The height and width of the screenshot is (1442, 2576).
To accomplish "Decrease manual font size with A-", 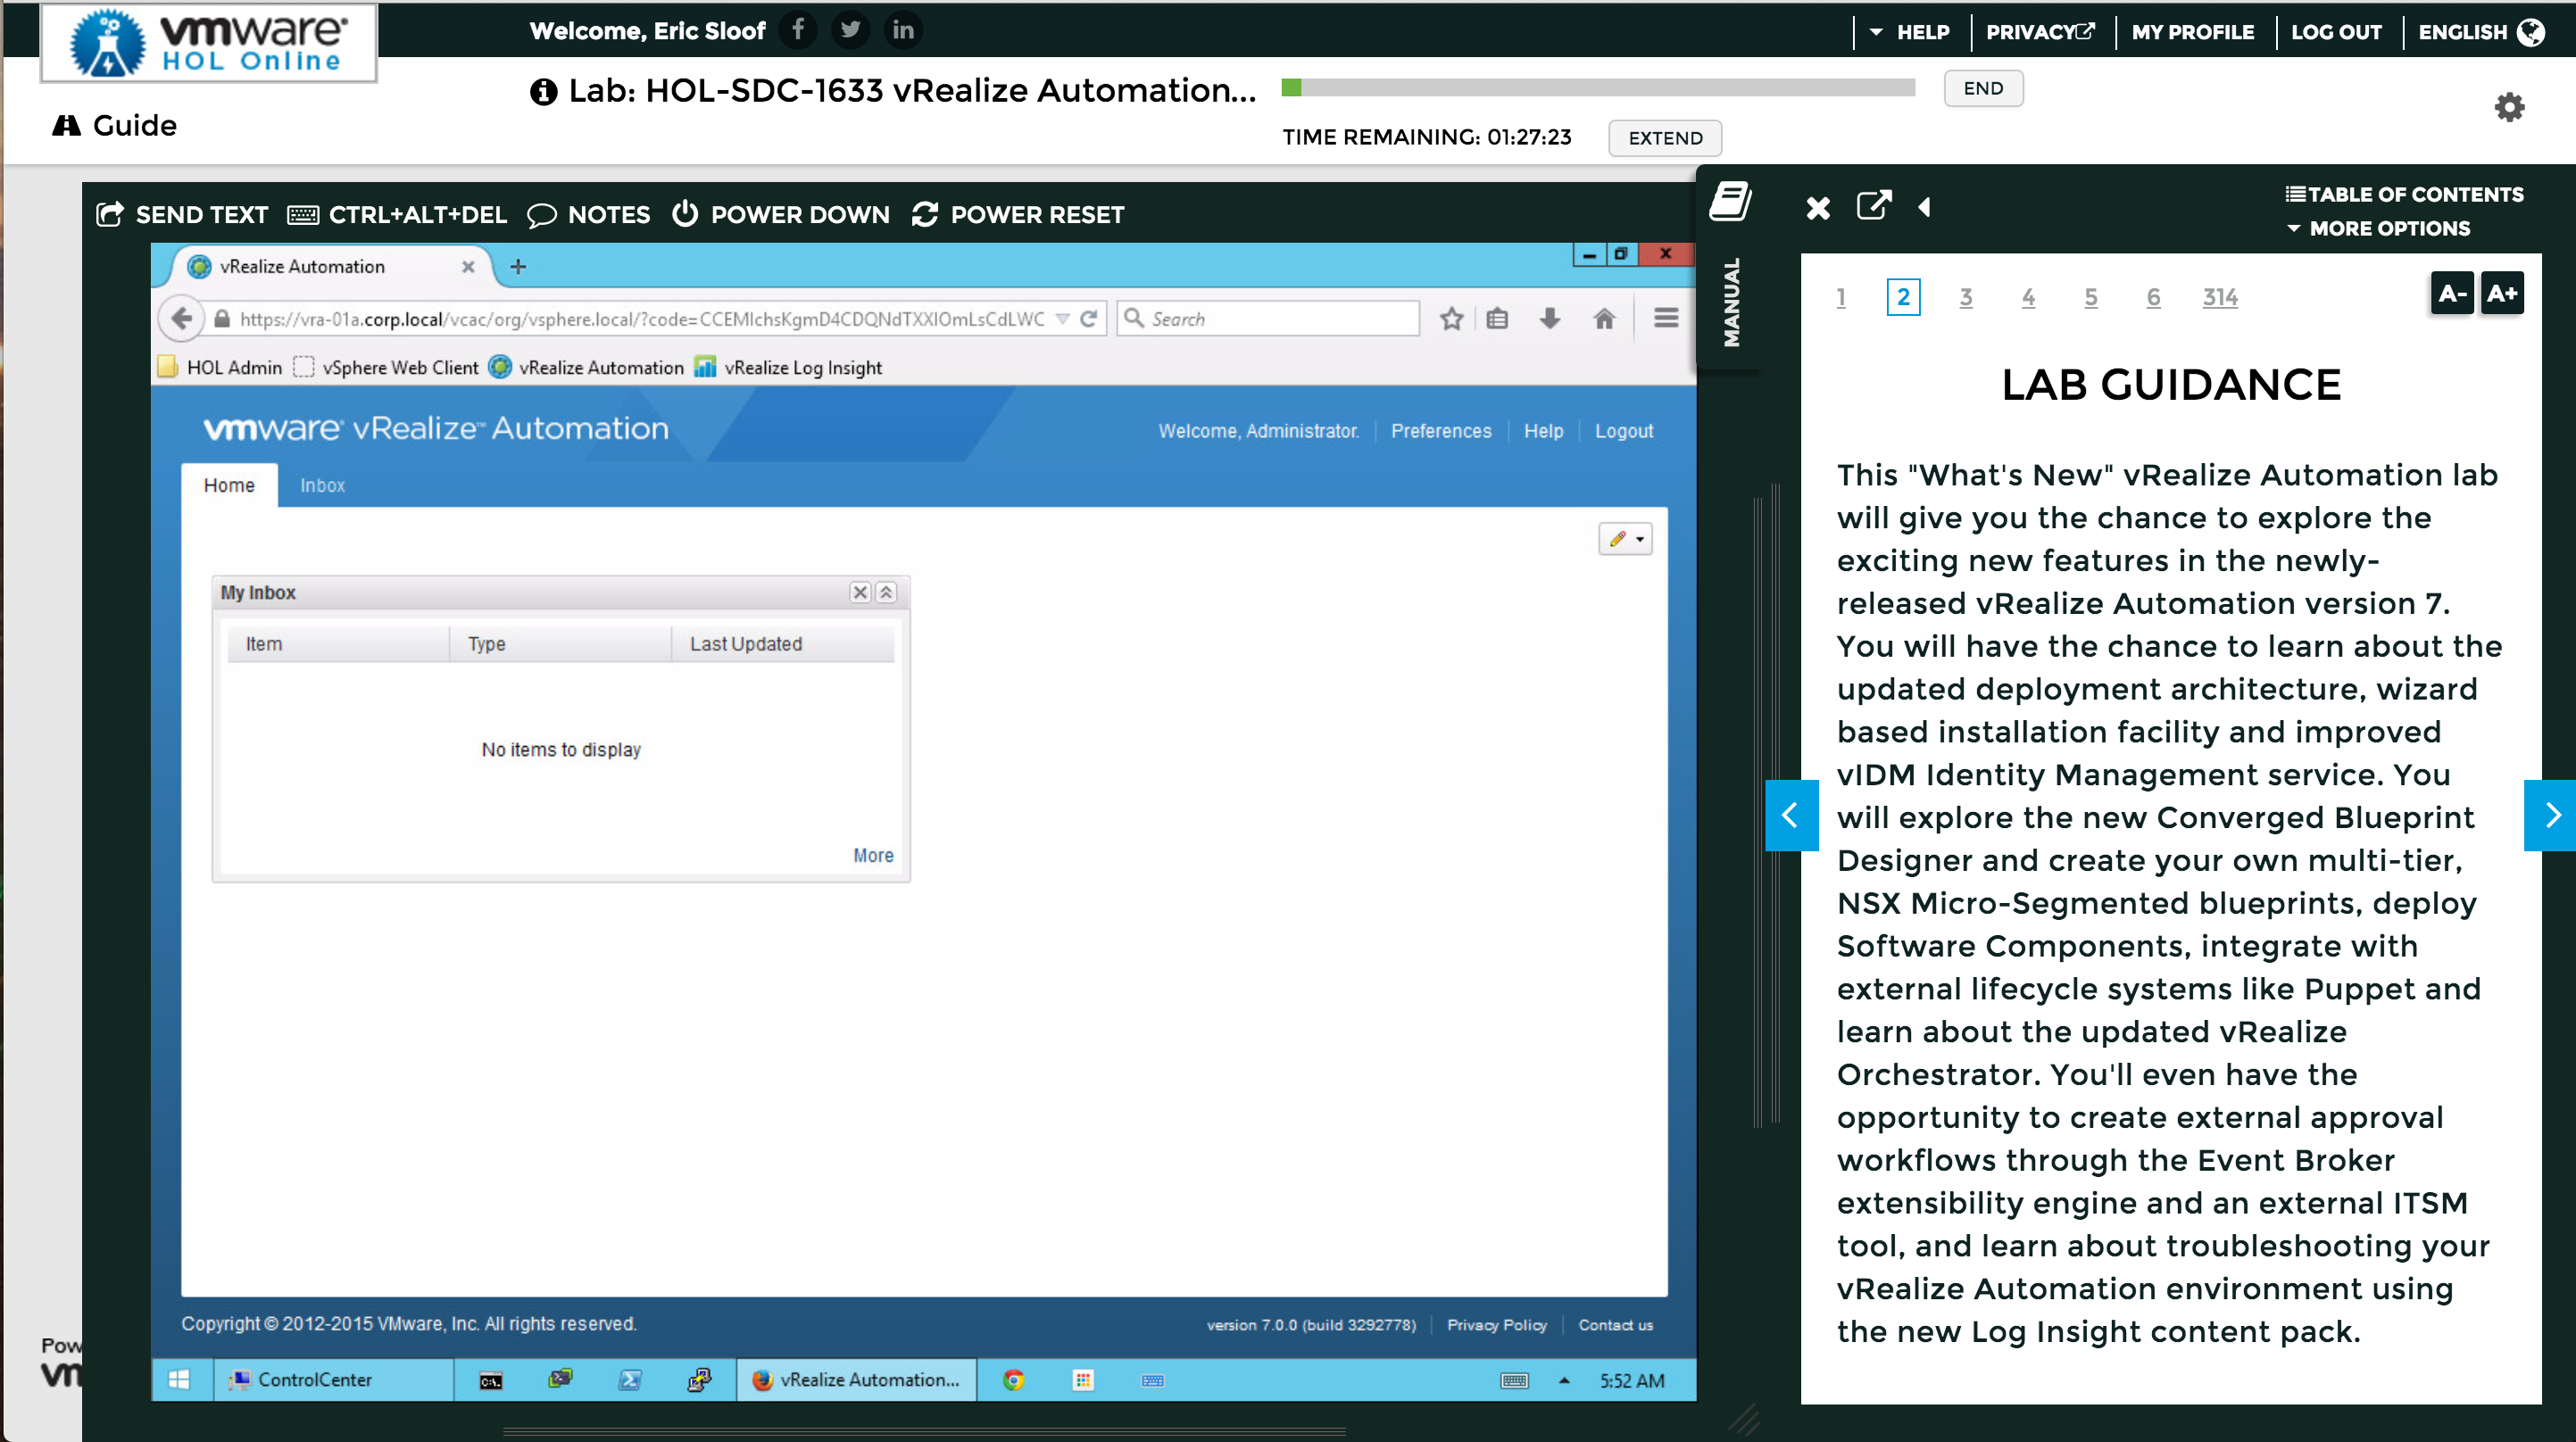I will [x=2452, y=293].
